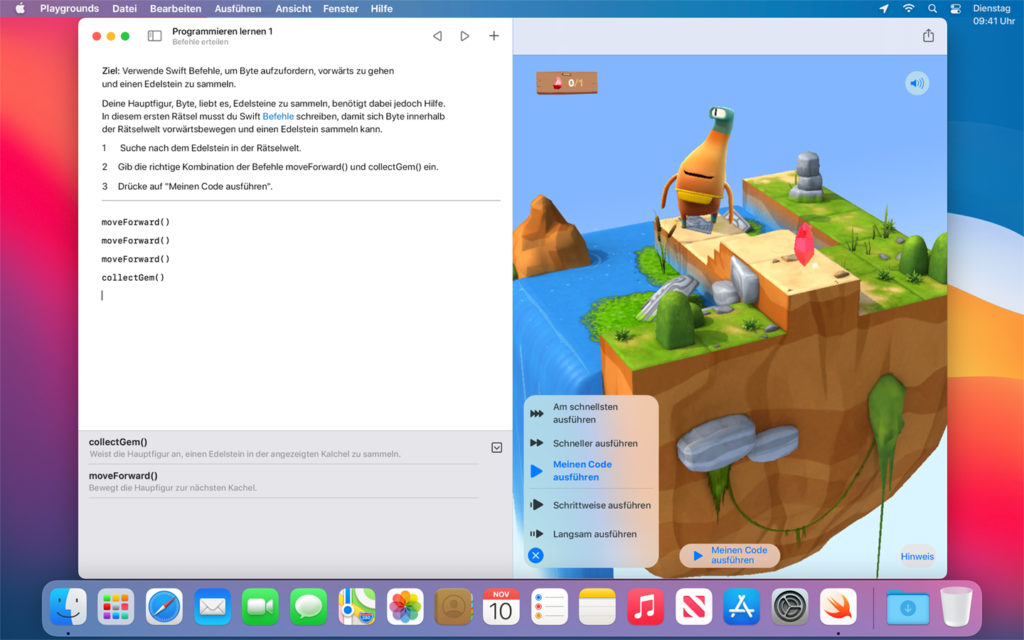
Task: Open Maps from the Dock
Action: coord(357,607)
